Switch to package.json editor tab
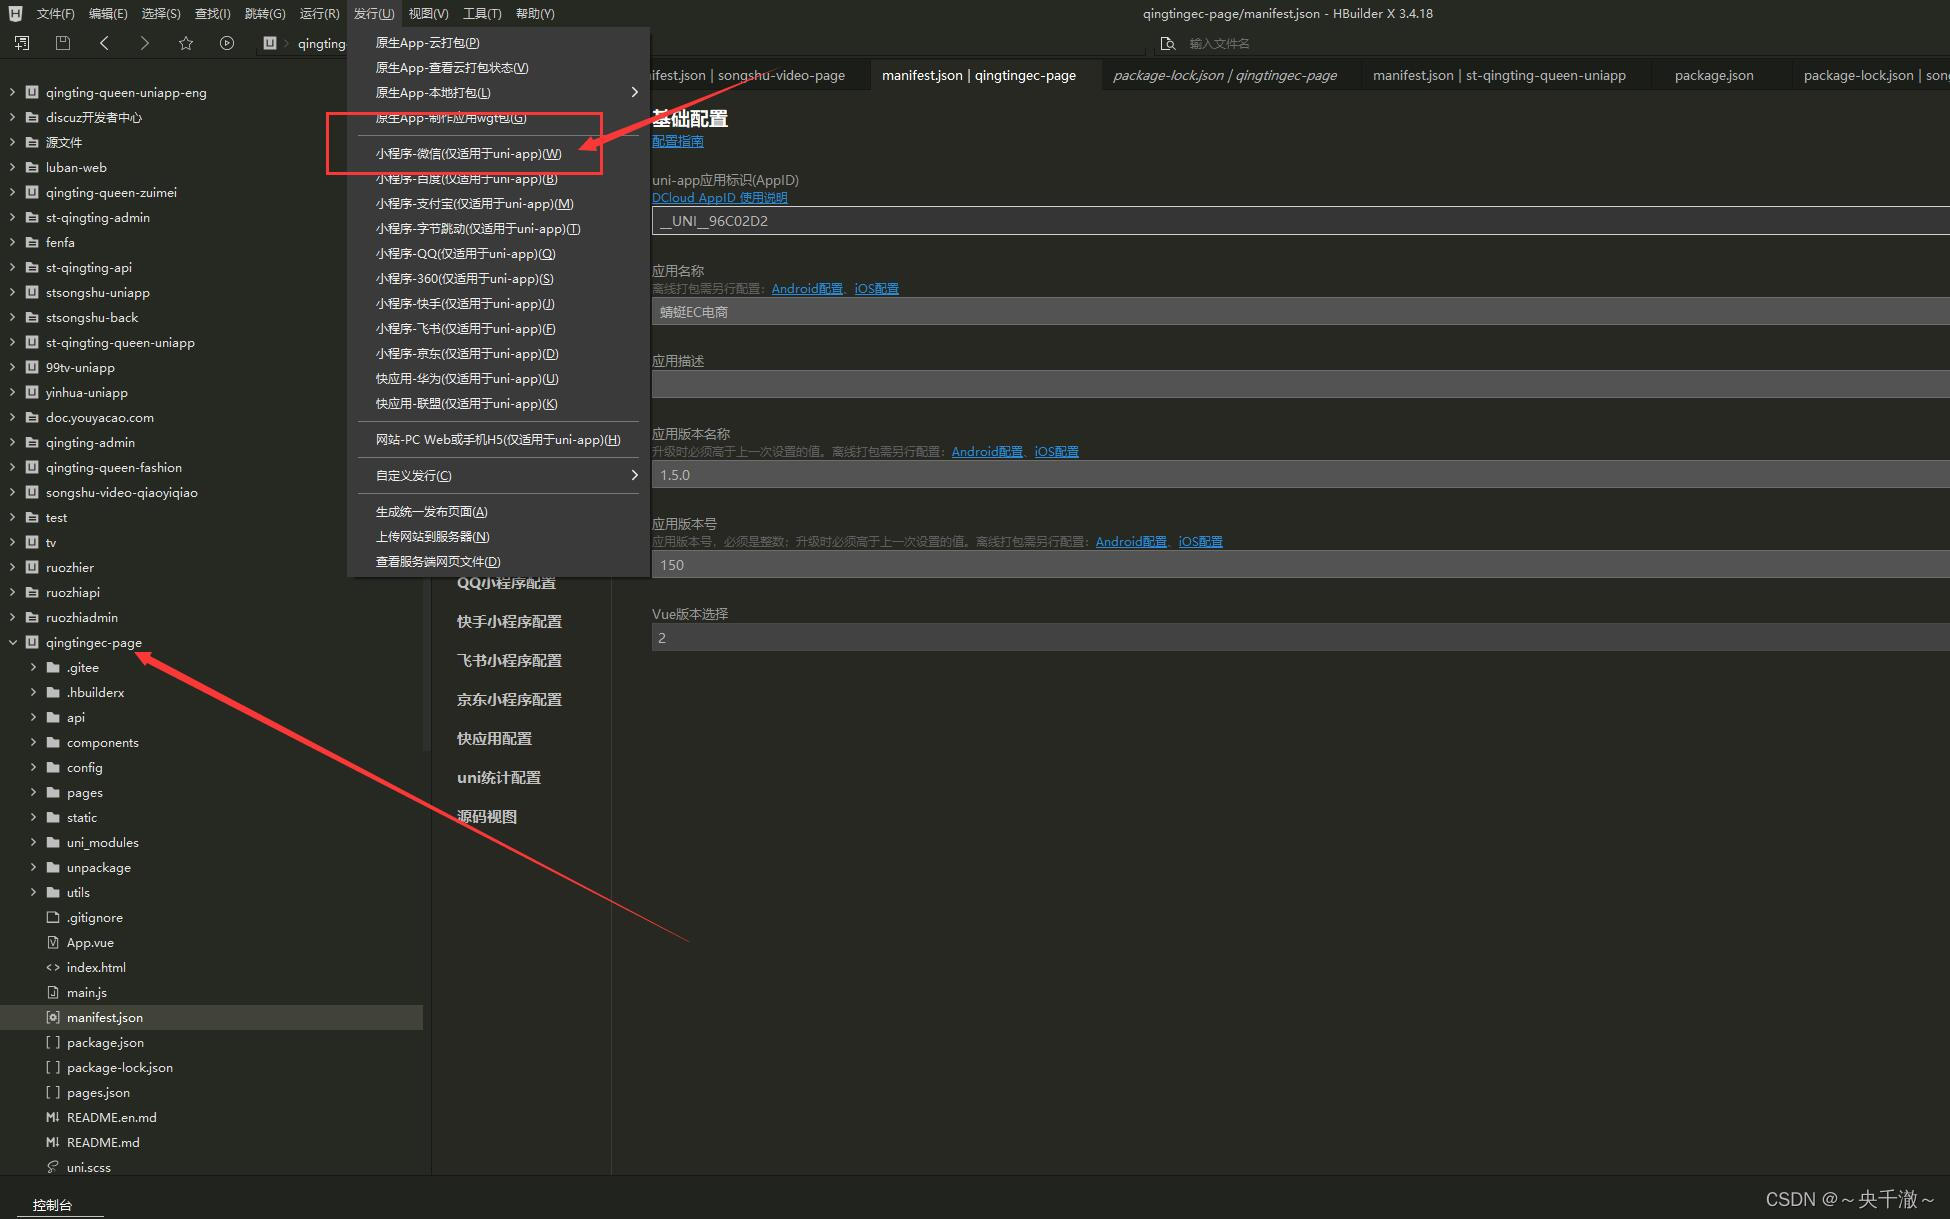This screenshot has height=1219, width=1950. [1714, 75]
